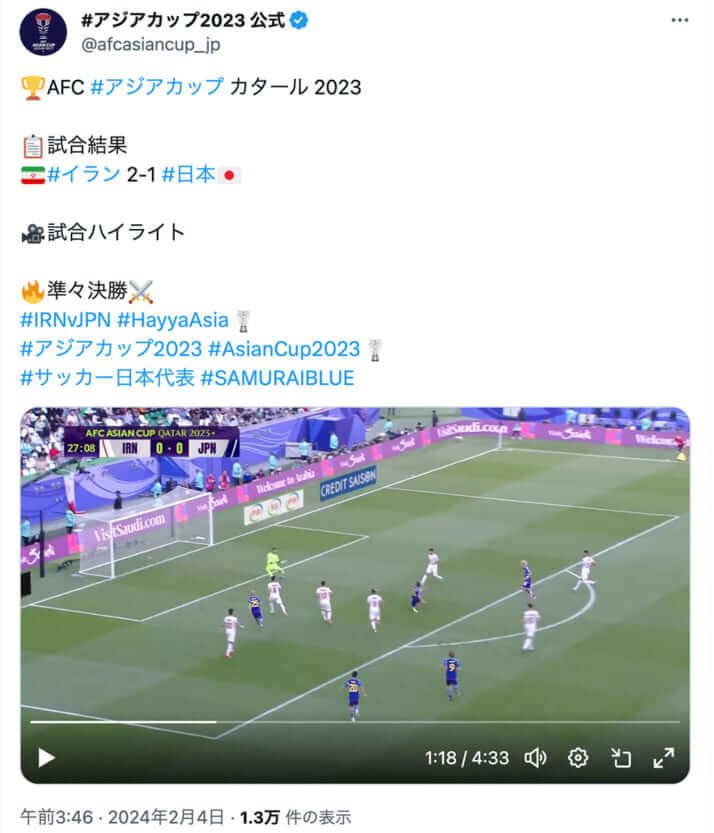Open the #日本 hashtag
Image resolution: width=714 pixels, height=833 pixels.
pos(188,174)
